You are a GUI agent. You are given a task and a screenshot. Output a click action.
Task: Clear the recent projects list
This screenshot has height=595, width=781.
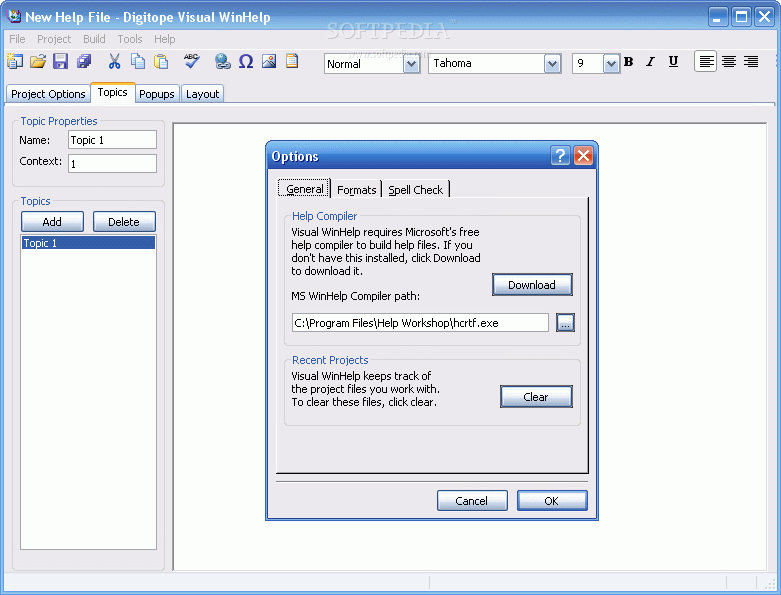click(536, 397)
